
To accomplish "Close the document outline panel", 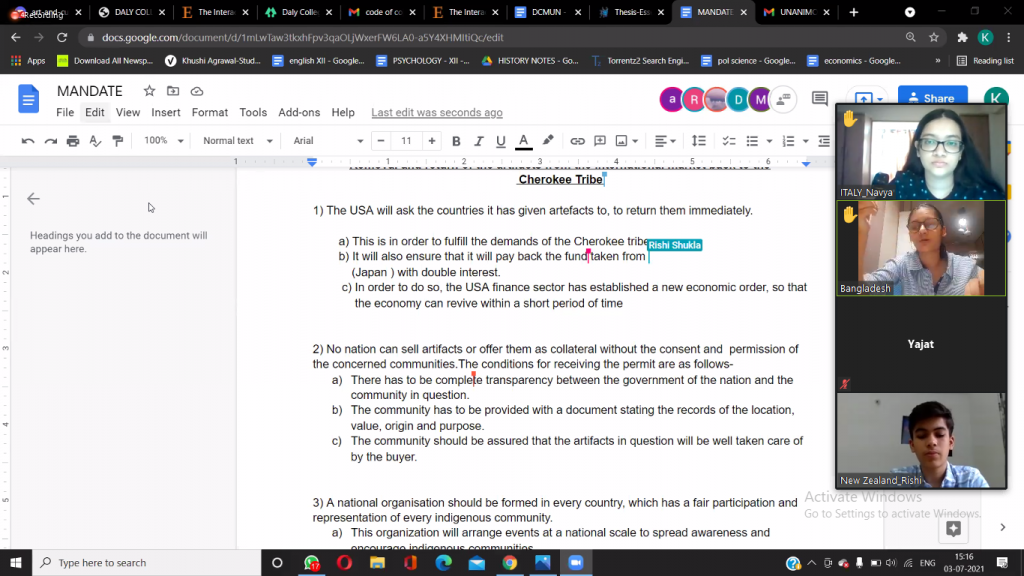I will point(33,199).
